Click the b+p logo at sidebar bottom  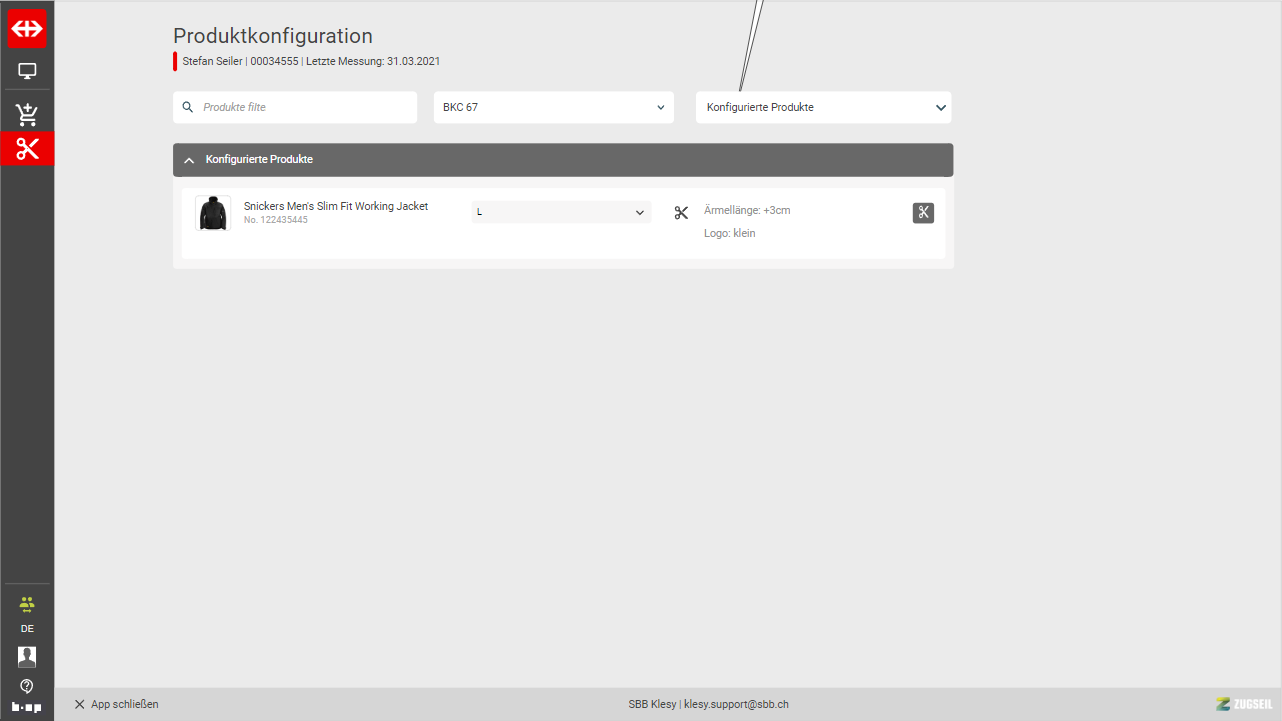tap(27, 707)
